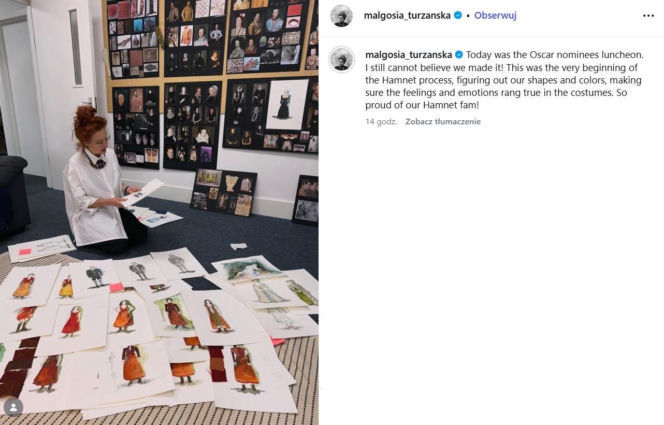Click the red dress costume sketch

(72, 320)
